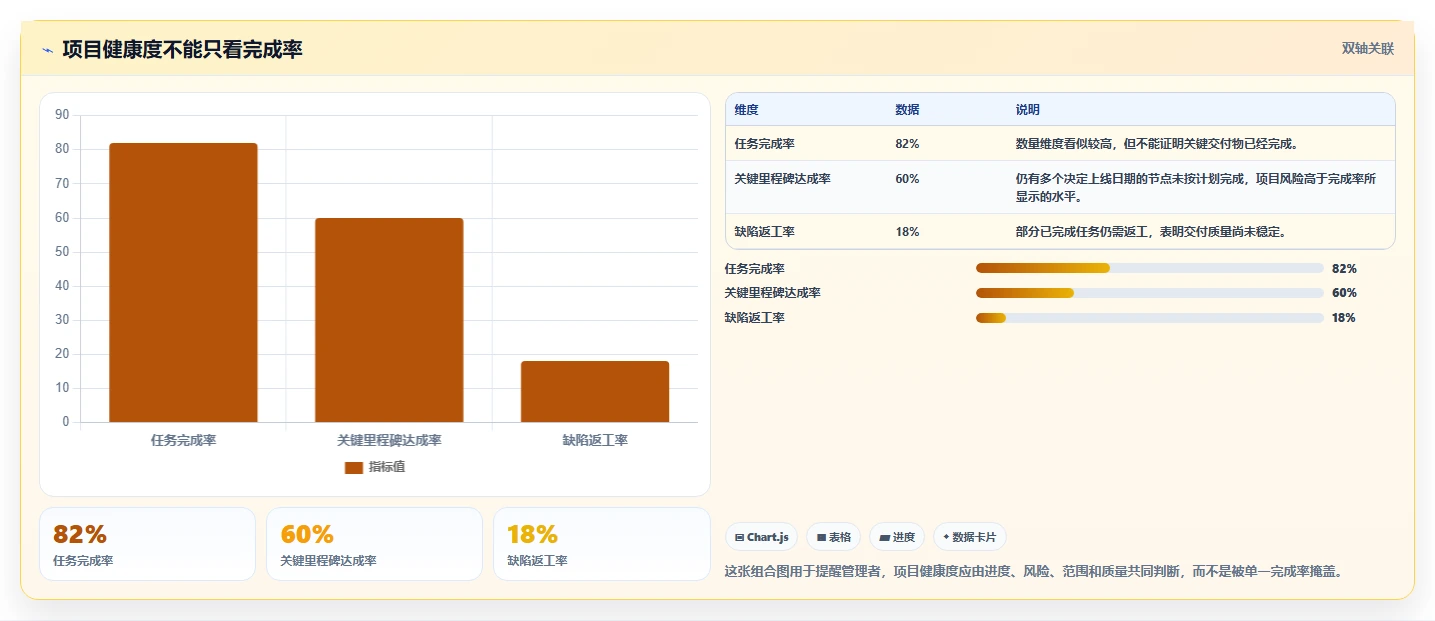Open the 18% 缺陷返工率 data card
Image resolution: width=1435 pixels, height=621 pixels.
tap(601, 544)
